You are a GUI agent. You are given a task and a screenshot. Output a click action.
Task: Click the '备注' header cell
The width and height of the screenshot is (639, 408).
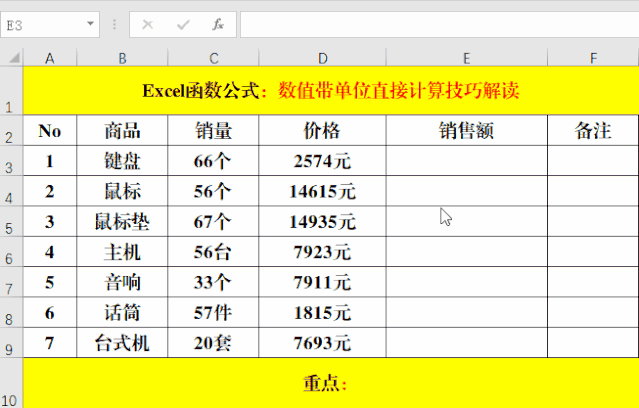(x=593, y=130)
